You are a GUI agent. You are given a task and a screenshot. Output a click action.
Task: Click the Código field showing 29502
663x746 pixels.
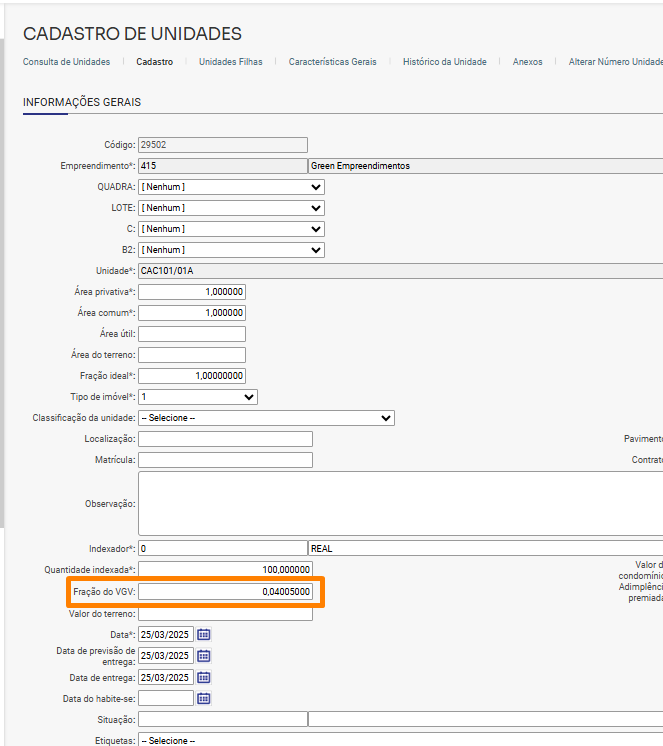point(223,145)
